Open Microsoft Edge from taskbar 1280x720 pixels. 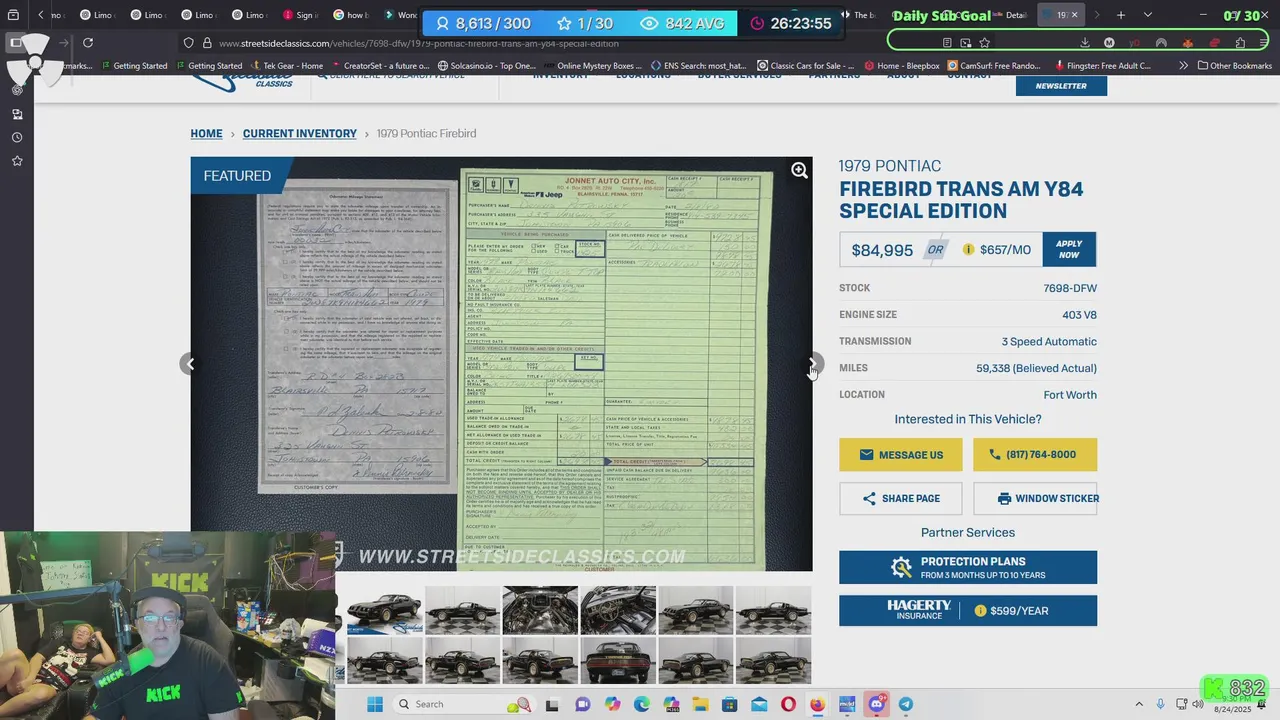click(x=641, y=704)
